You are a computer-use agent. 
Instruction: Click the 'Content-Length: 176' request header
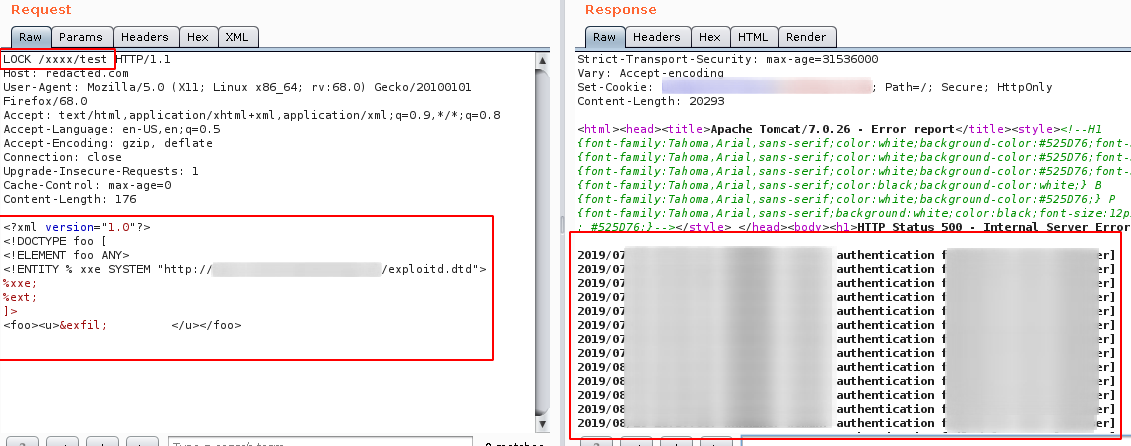pyautogui.click(x=70, y=200)
